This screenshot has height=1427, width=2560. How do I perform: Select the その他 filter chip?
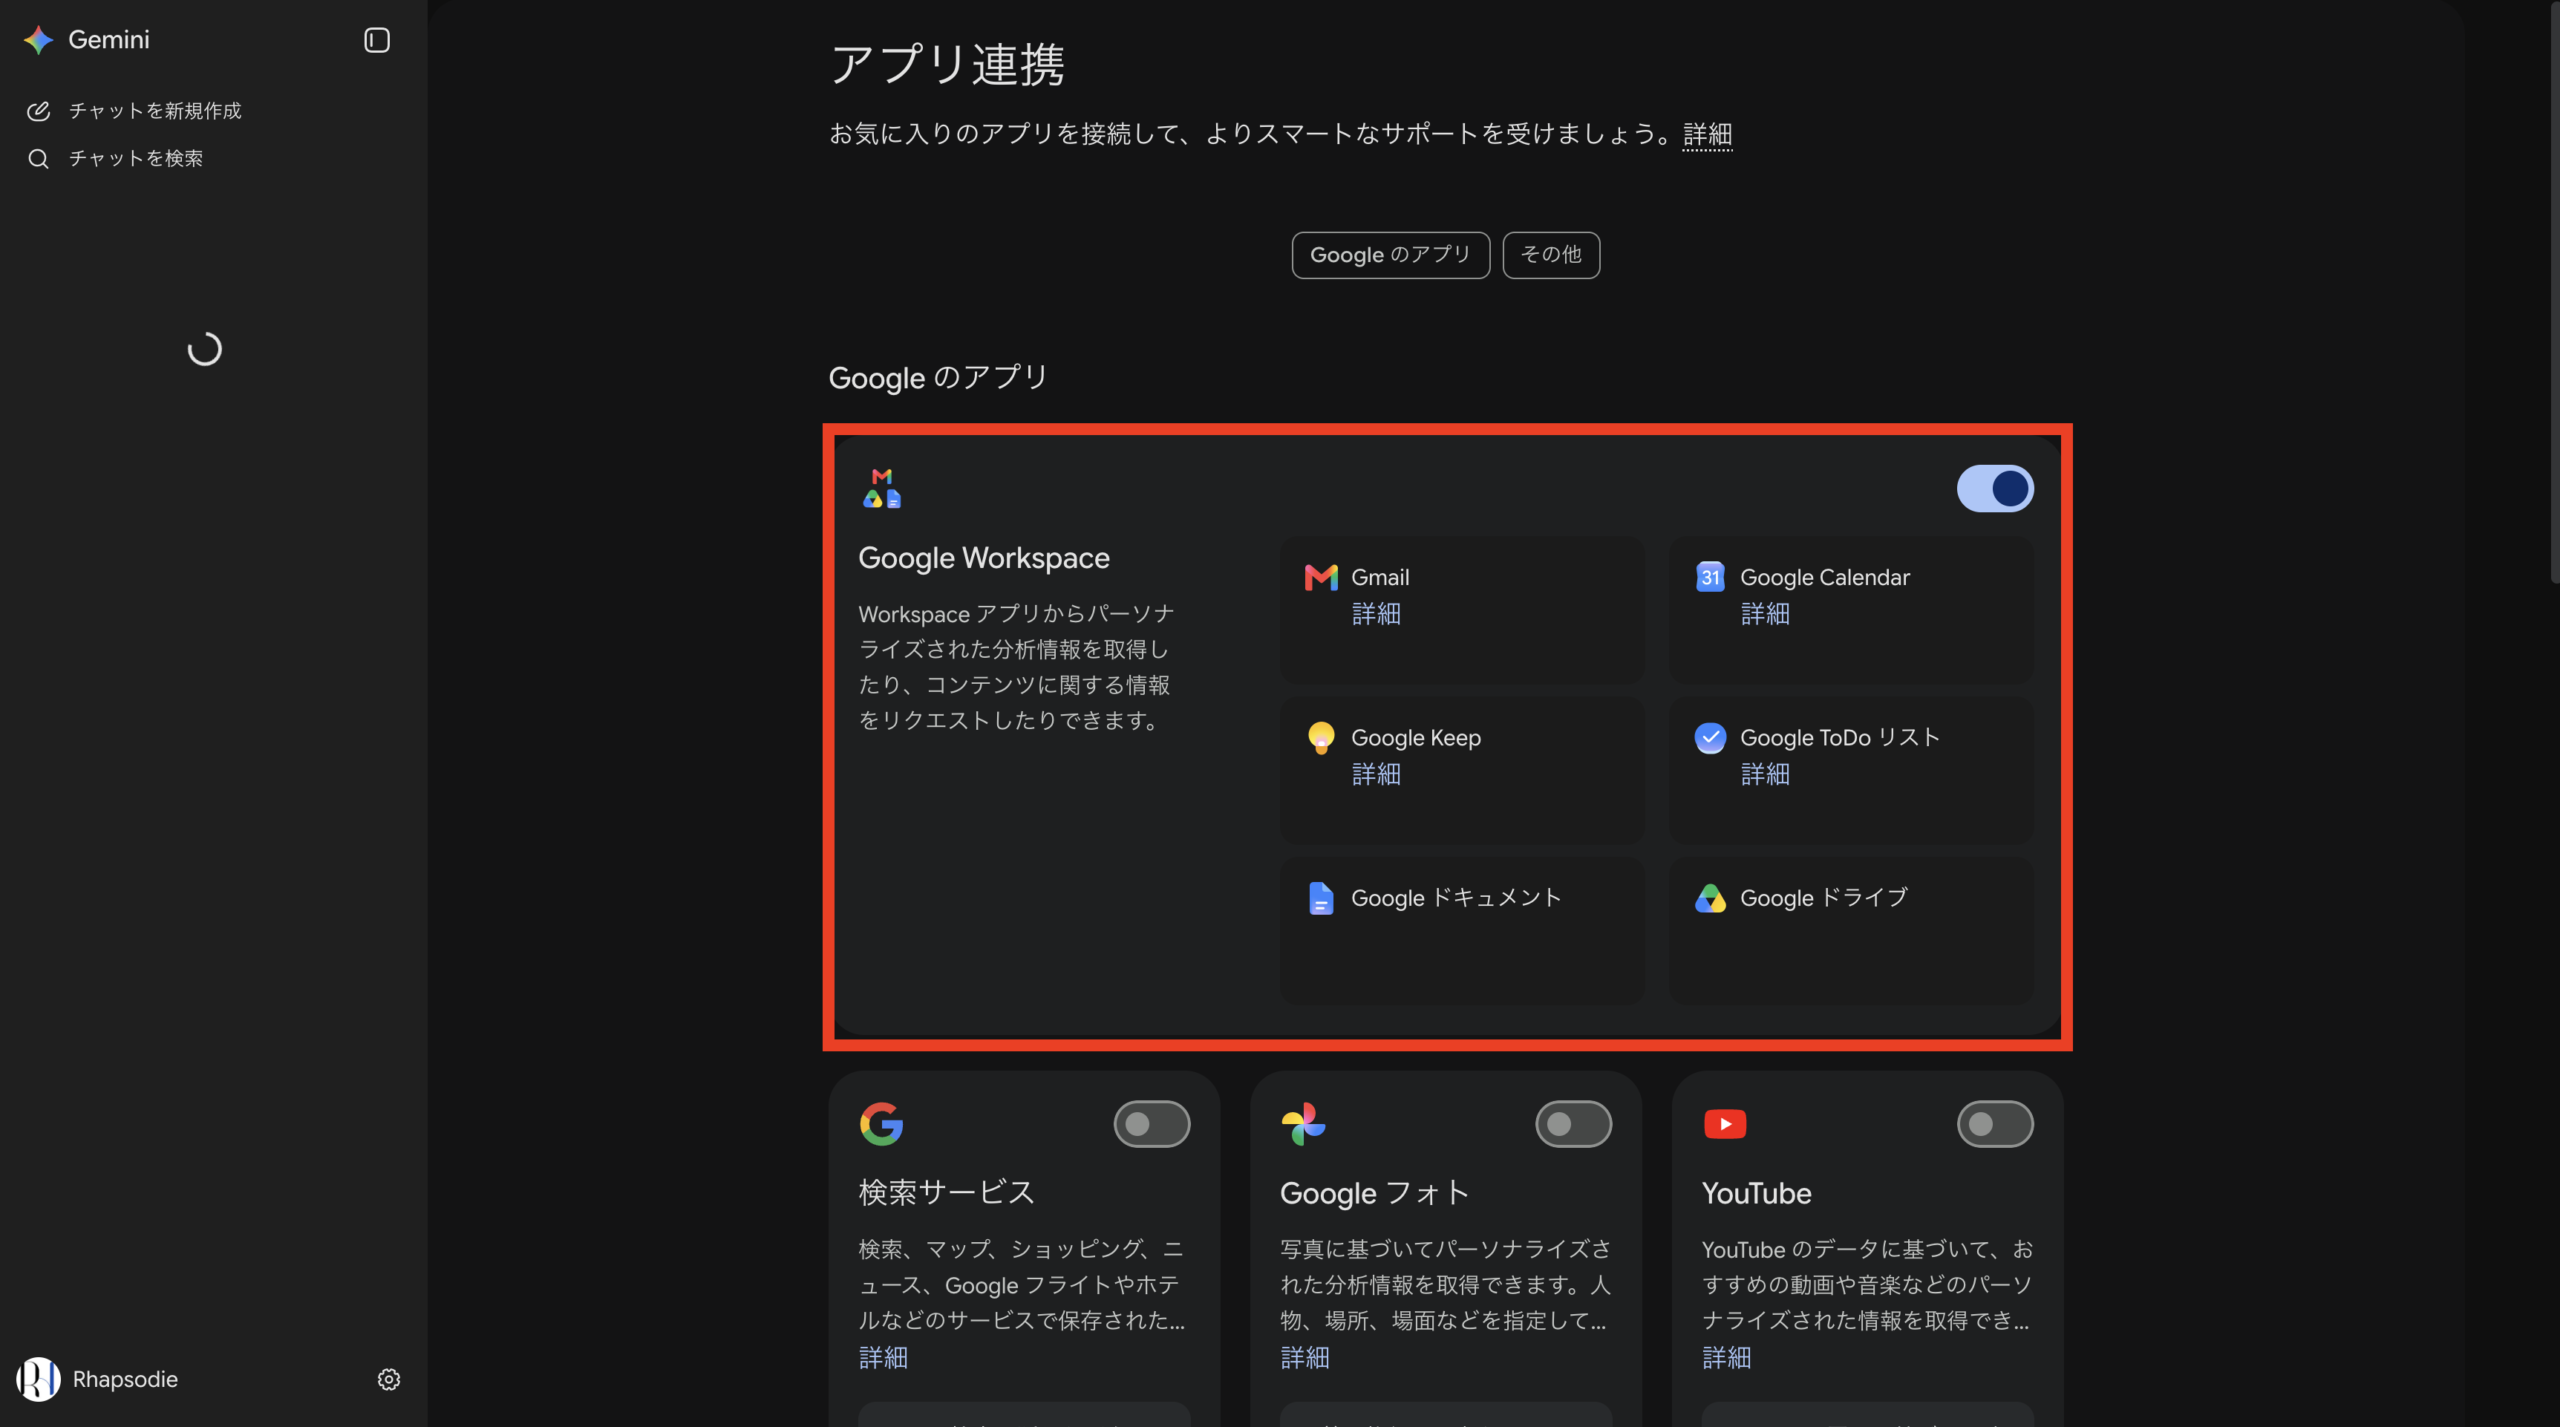click(1551, 255)
